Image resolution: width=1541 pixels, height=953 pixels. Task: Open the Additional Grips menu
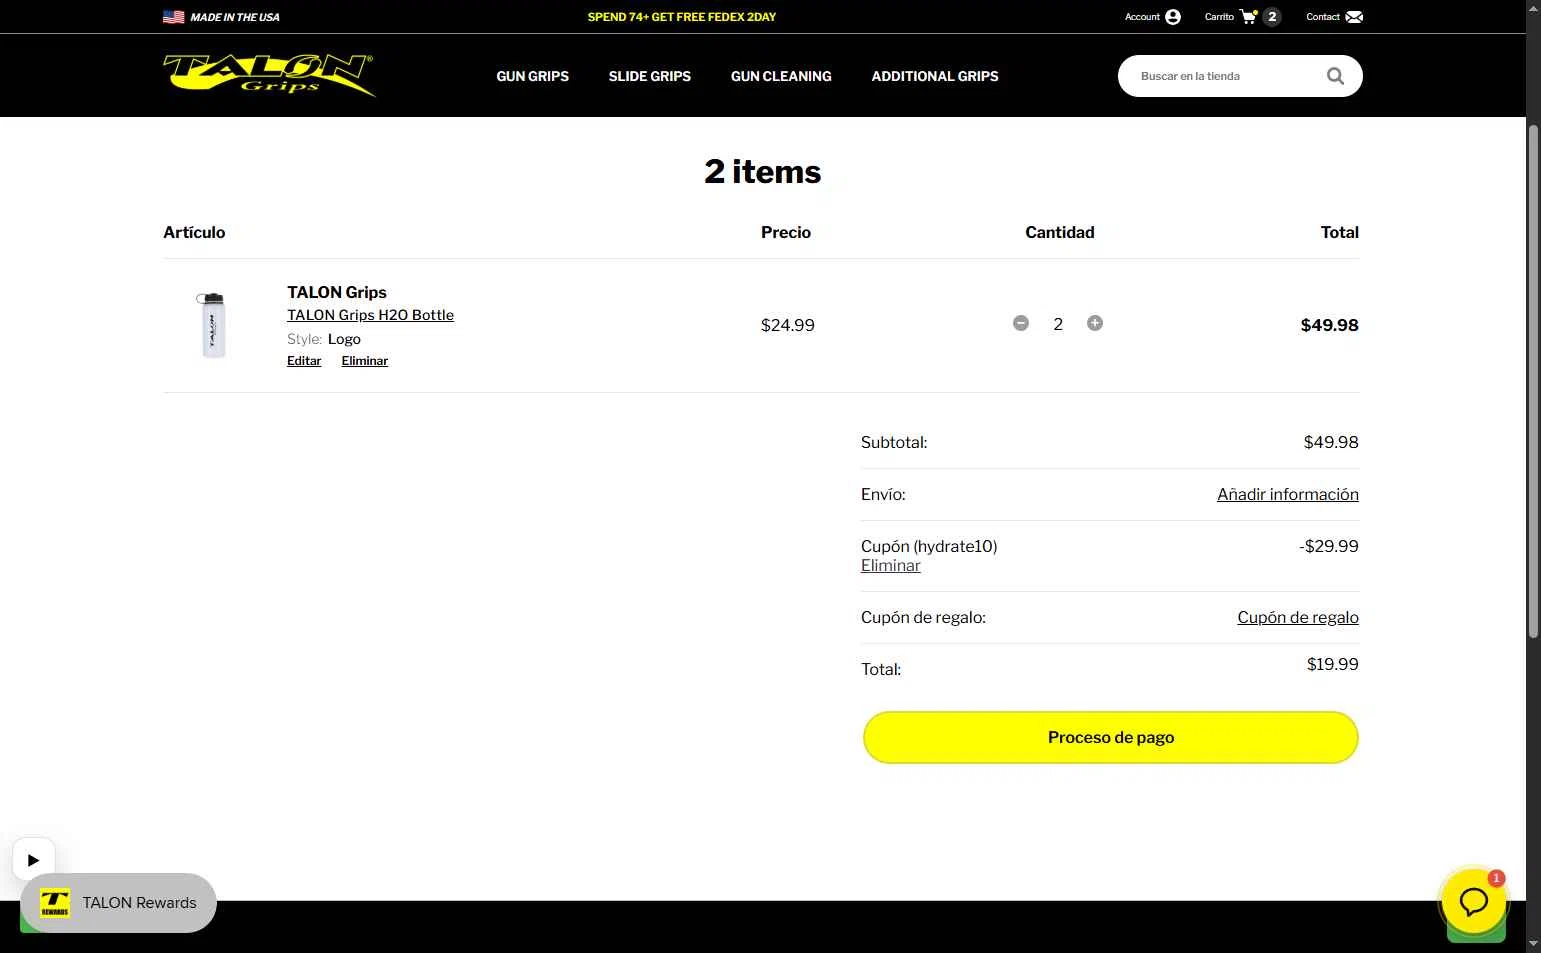[x=935, y=76]
